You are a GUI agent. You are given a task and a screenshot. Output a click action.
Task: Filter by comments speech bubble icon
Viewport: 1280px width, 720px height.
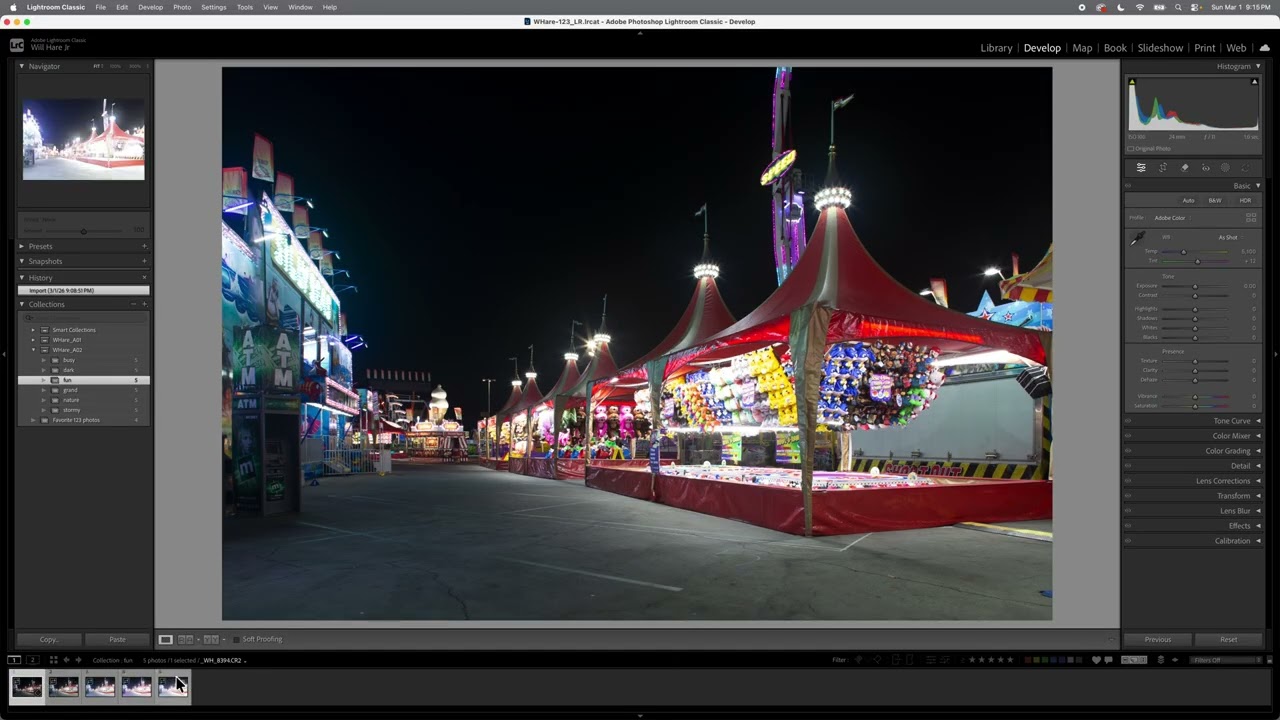1108,660
